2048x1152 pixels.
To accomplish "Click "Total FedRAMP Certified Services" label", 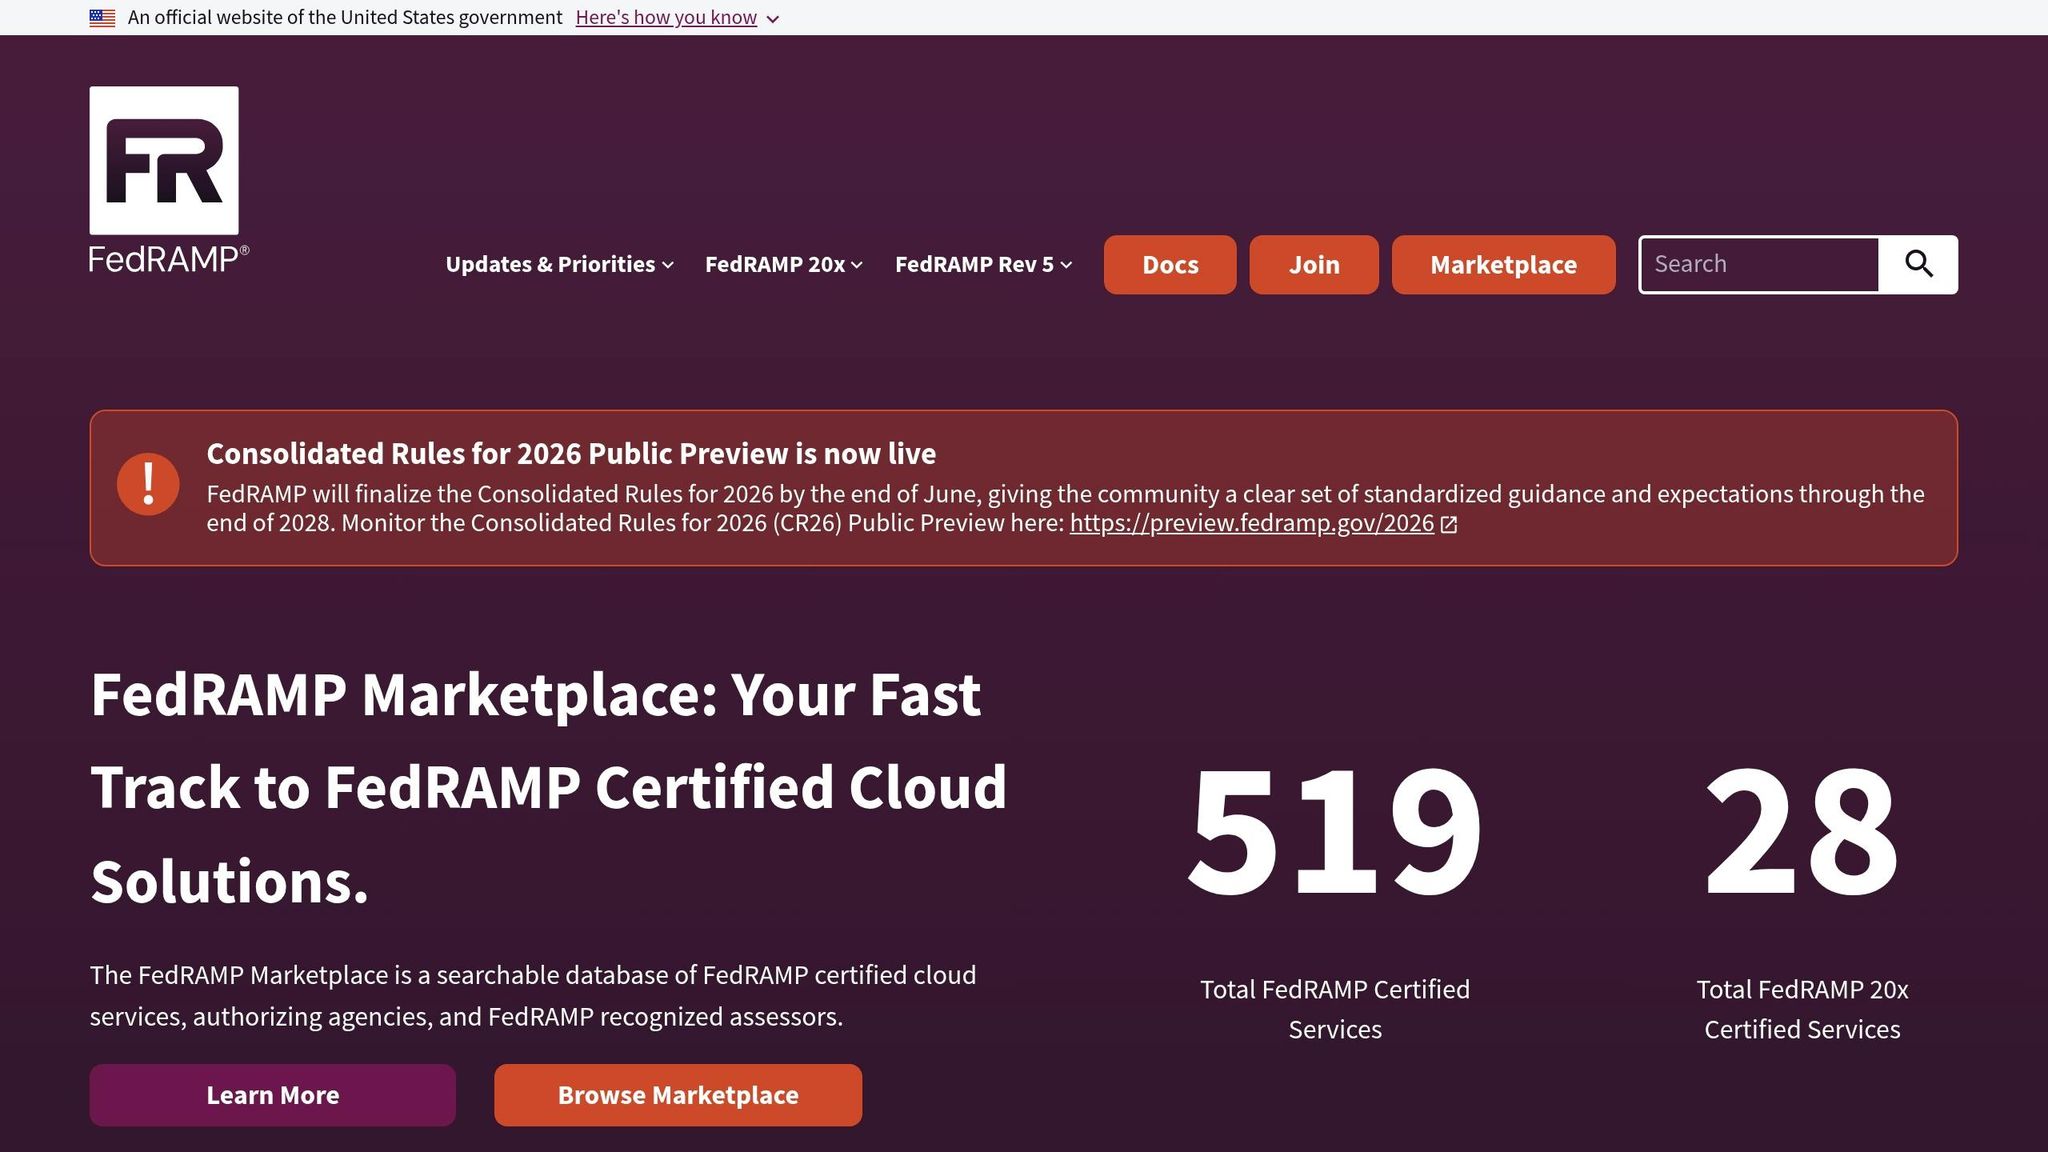I will coord(1335,1009).
